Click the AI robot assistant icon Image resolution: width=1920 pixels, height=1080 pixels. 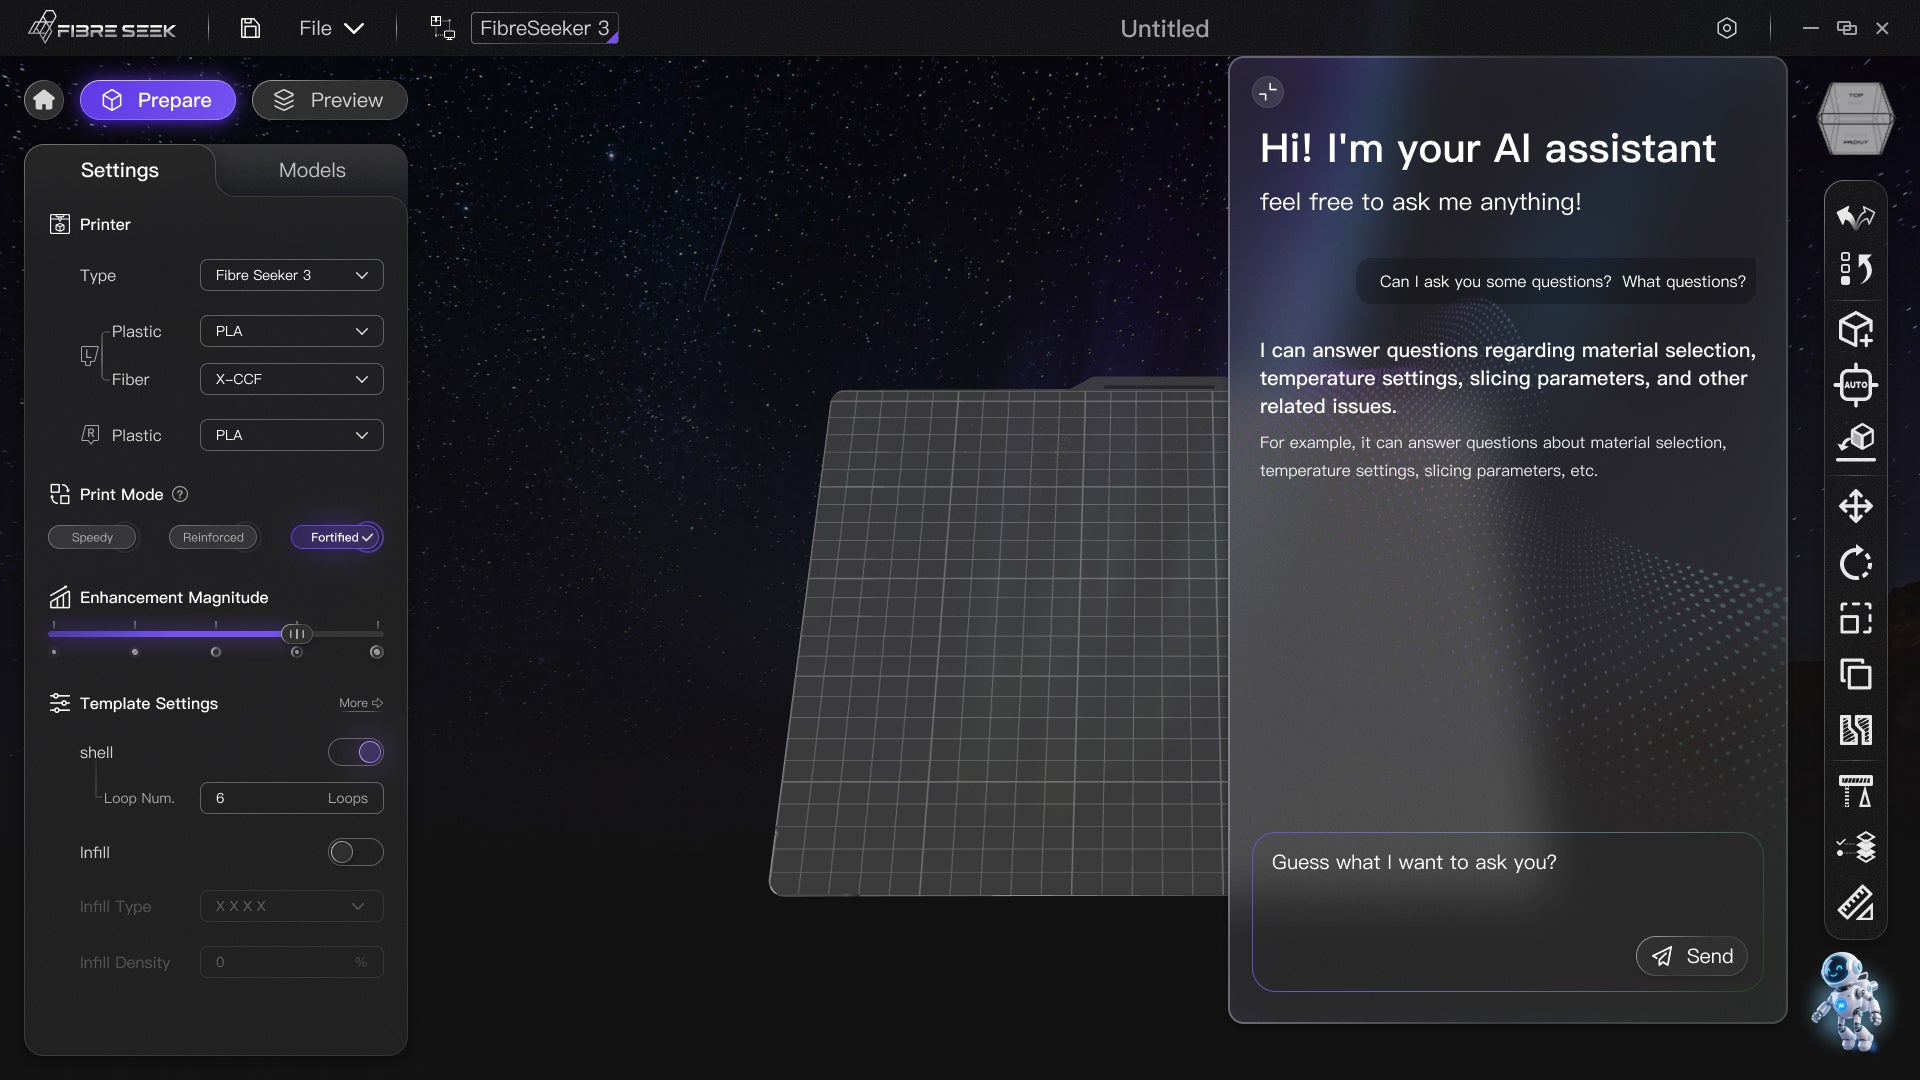(1846, 1000)
